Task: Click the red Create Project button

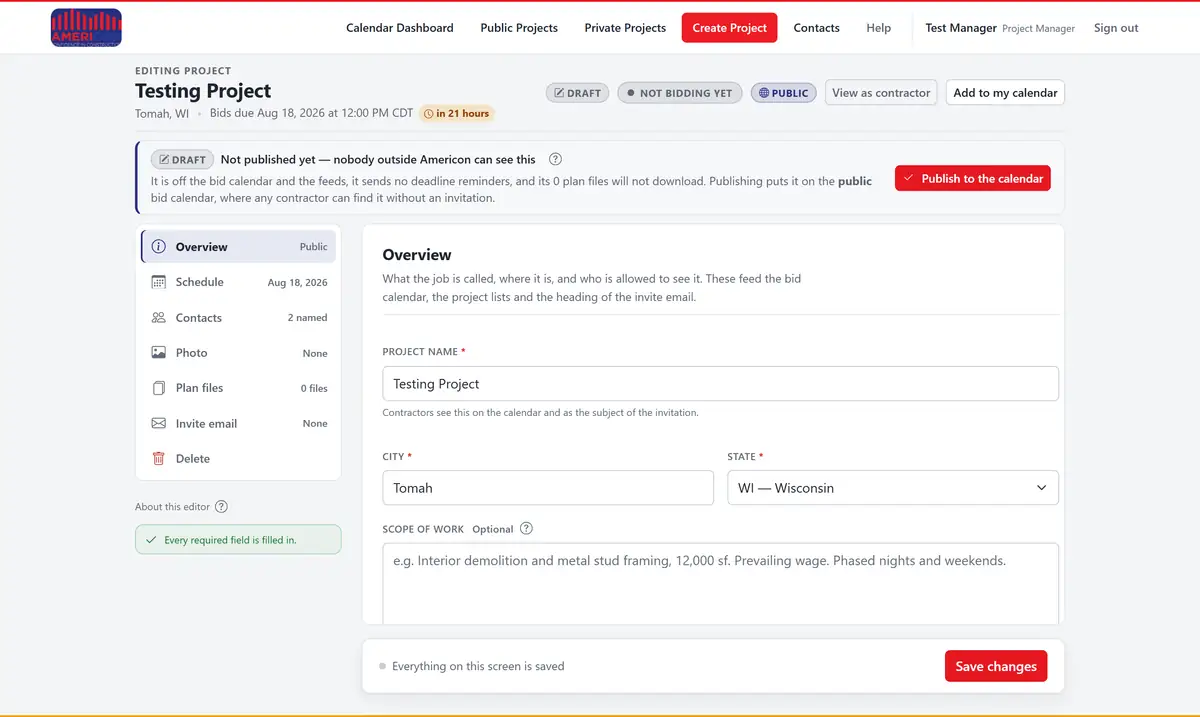Action: click(730, 28)
